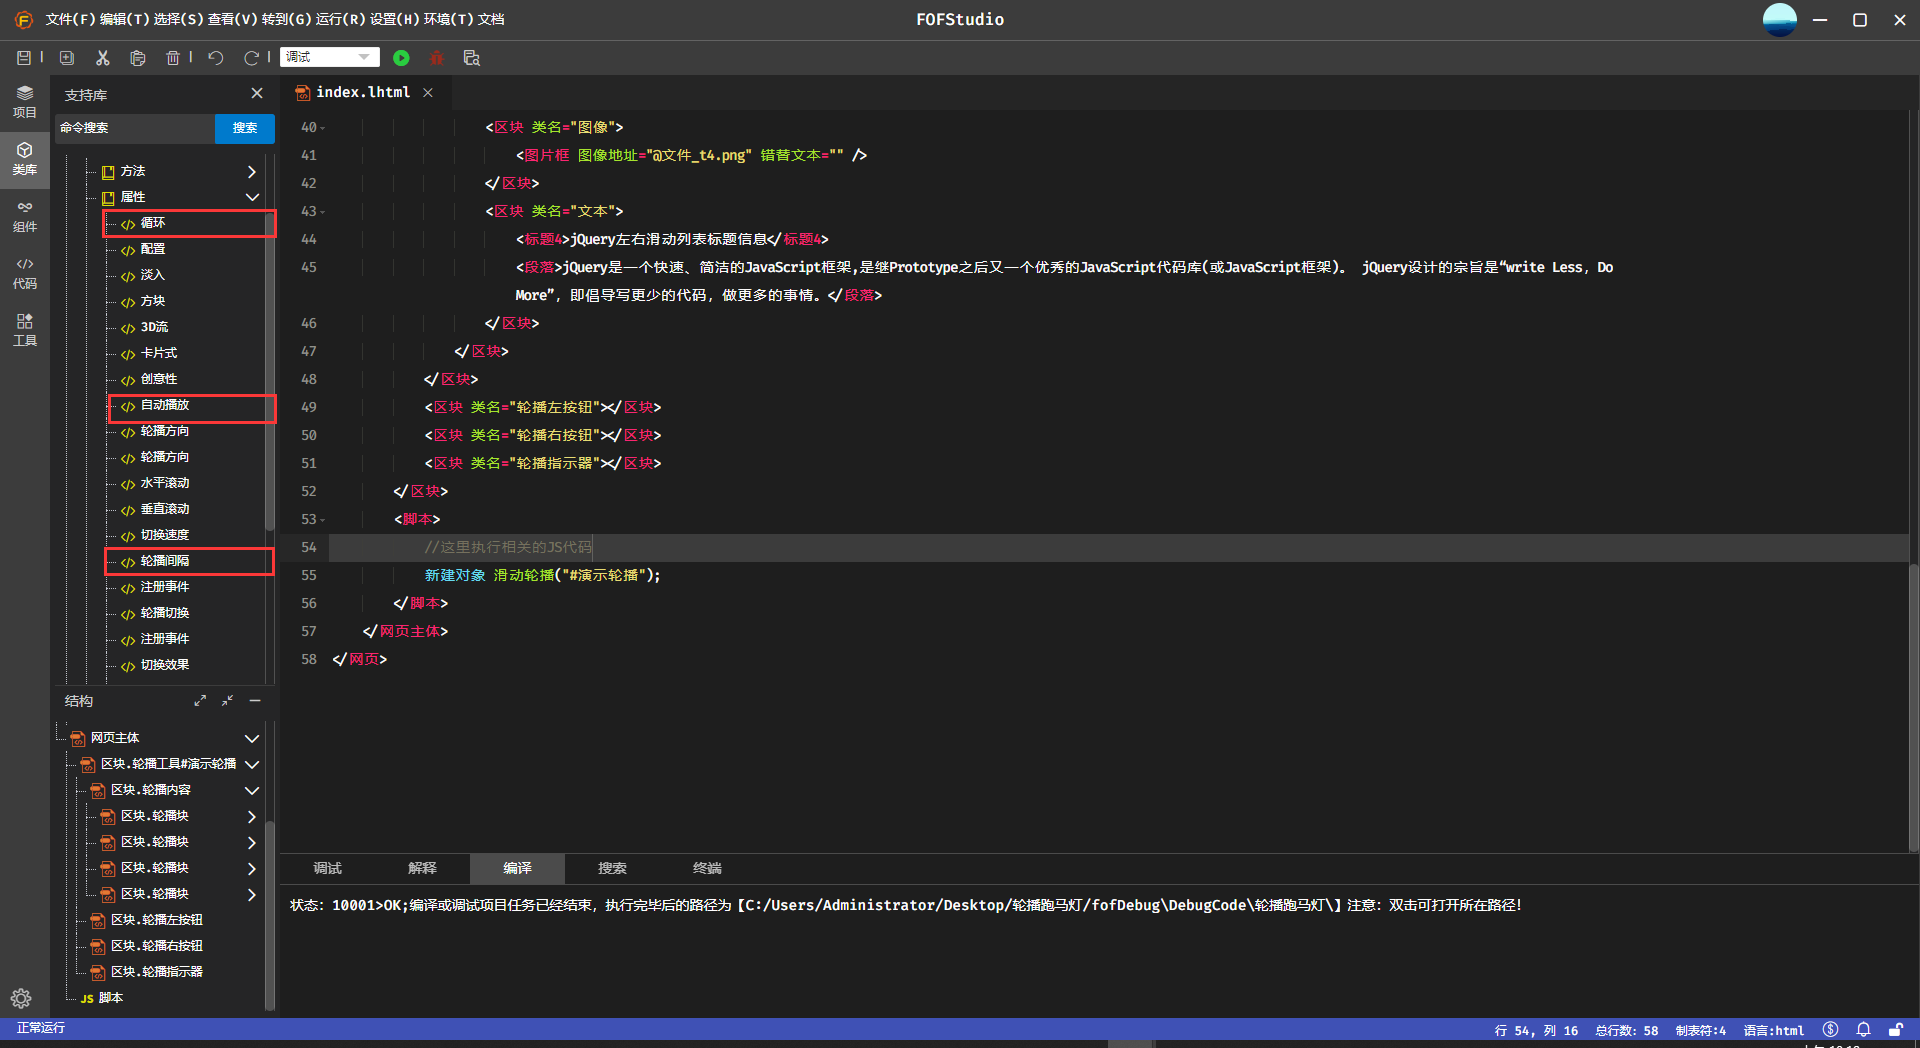The width and height of the screenshot is (1920, 1048).
Task: Fold code at line 43
Action: point(323,212)
